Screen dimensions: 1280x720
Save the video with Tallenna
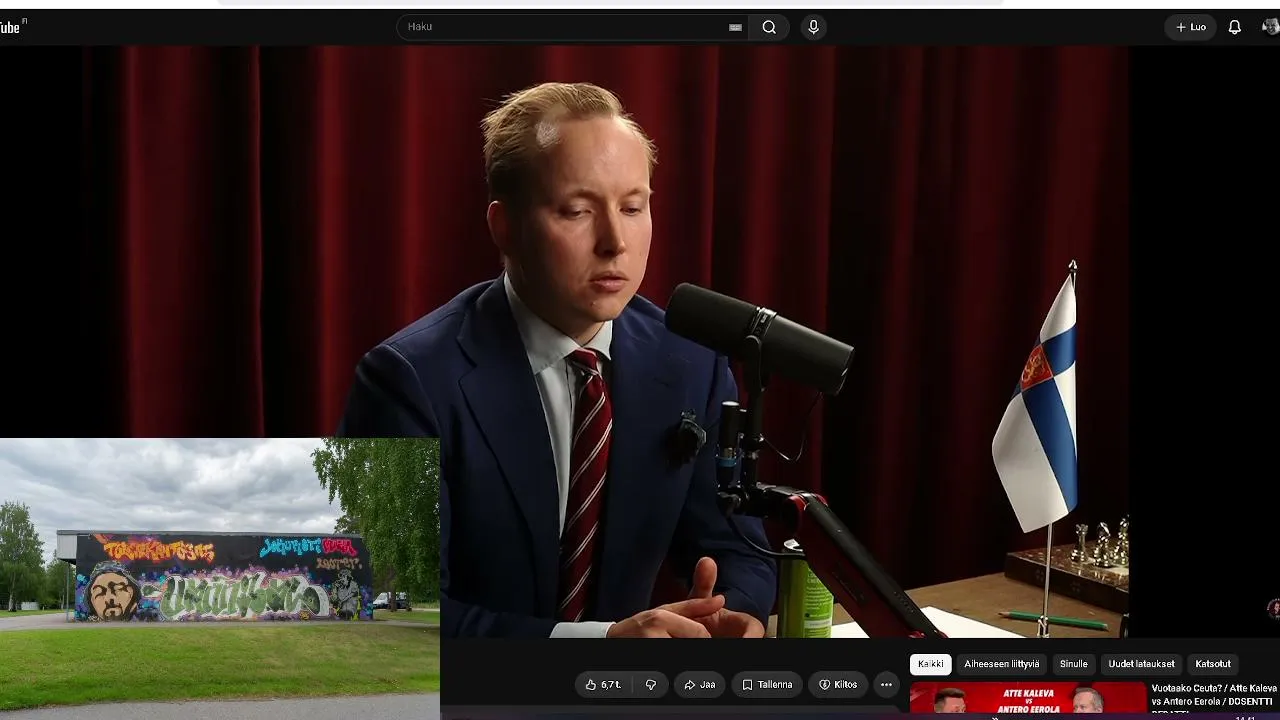[x=767, y=685]
